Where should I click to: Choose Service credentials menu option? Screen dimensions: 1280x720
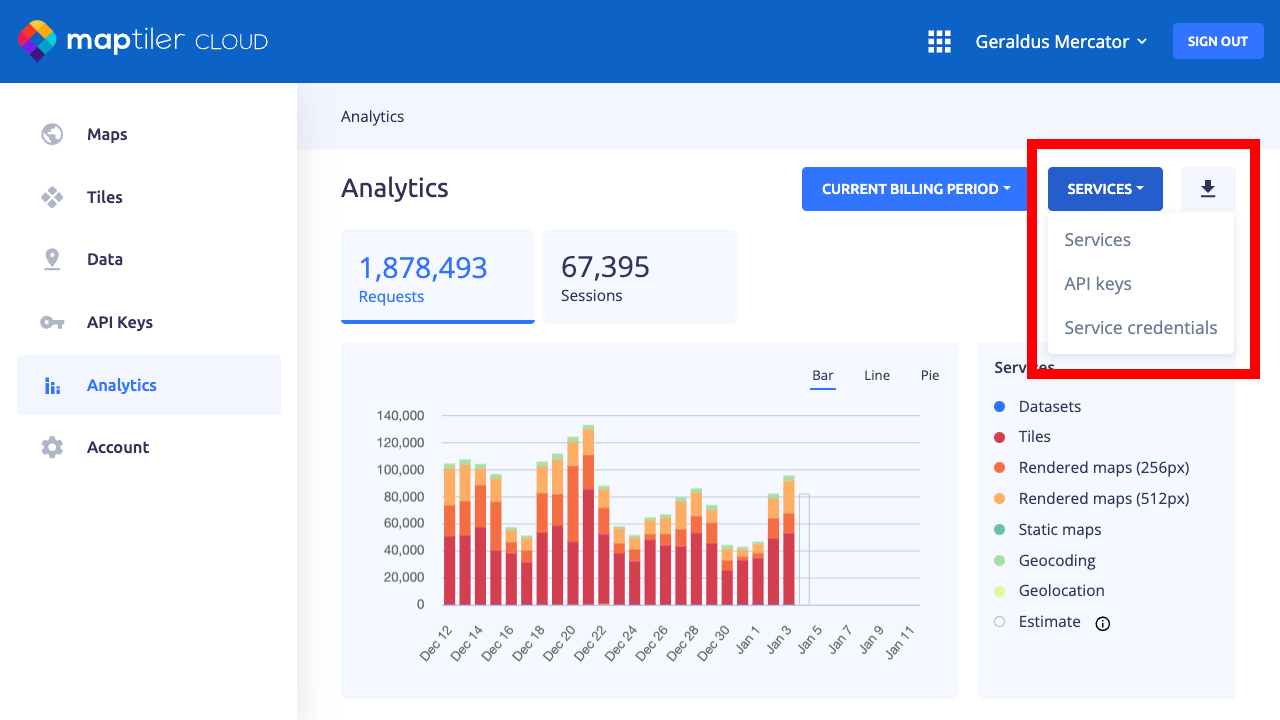click(1140, 328)
